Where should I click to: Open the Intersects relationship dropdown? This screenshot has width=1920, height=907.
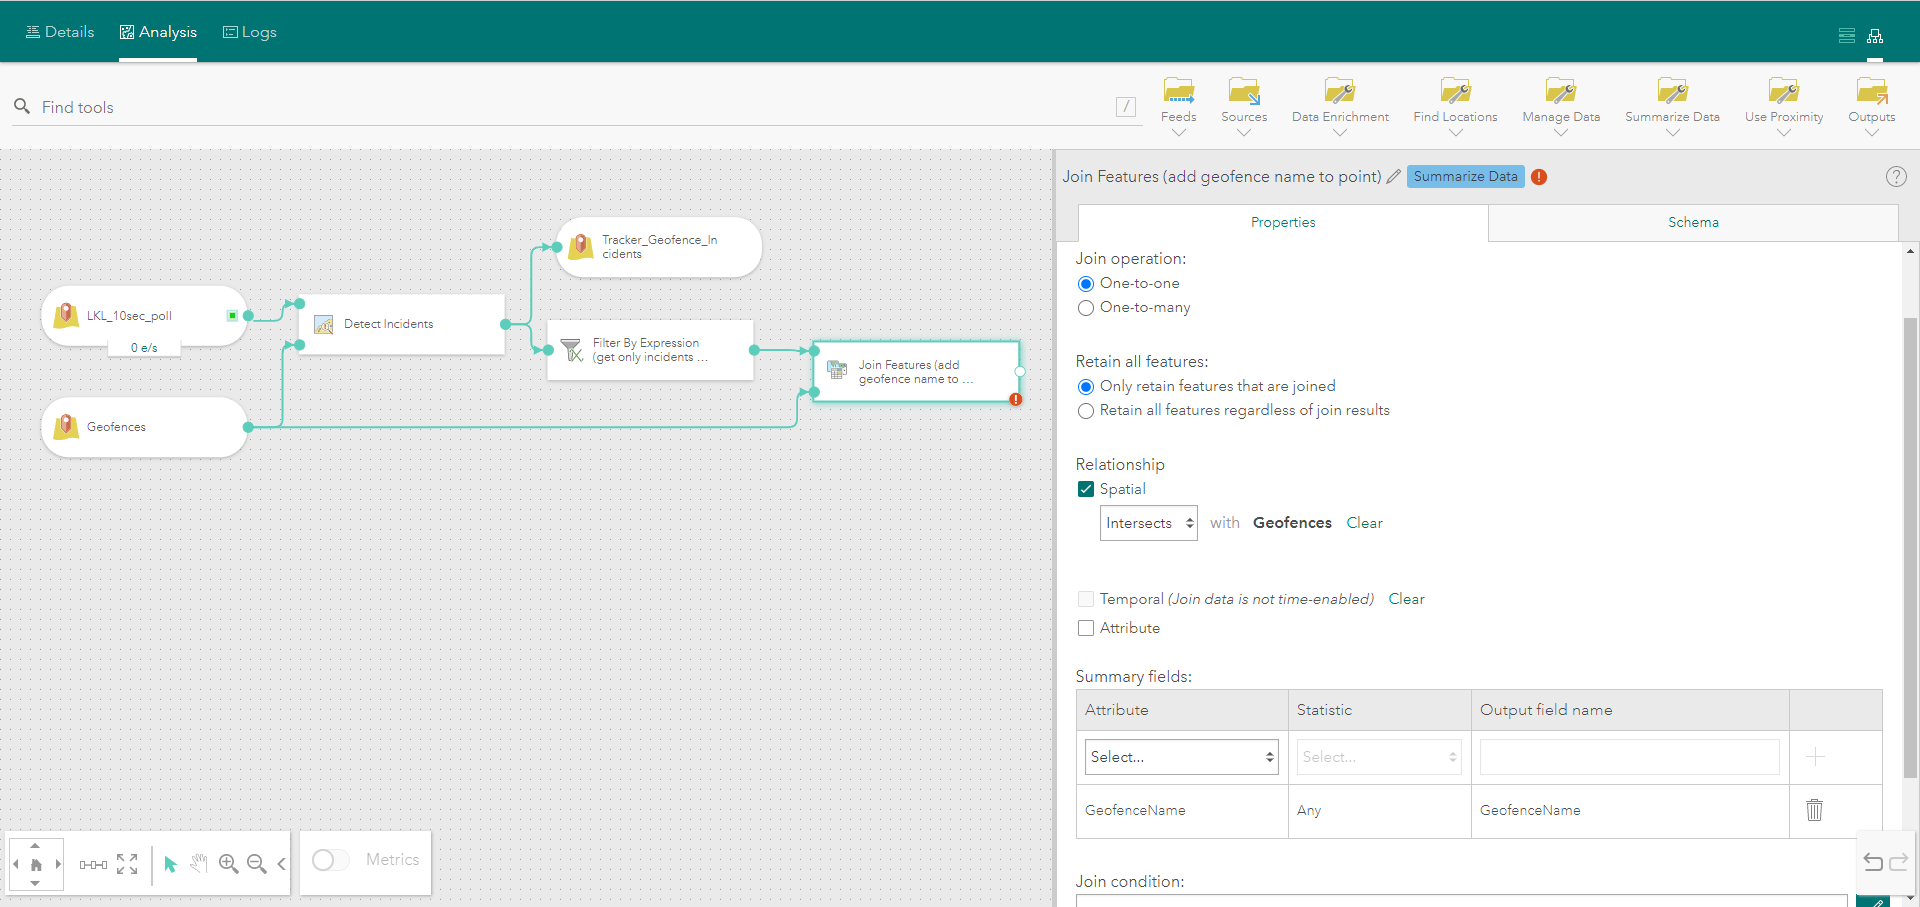(x=1148, y=523)
